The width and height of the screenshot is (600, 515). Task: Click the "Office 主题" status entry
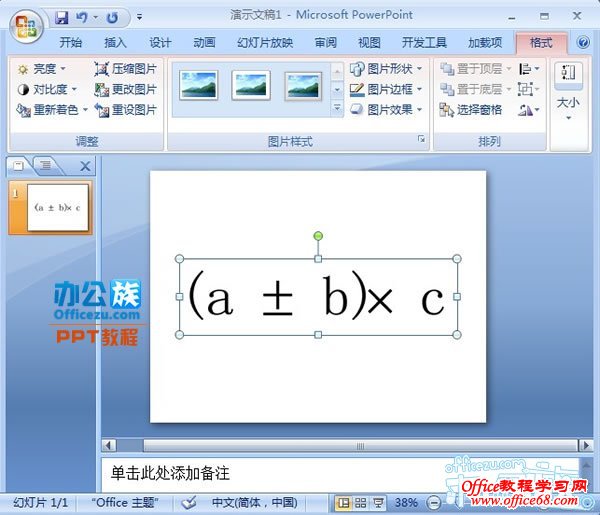click(x=125, y=502)
